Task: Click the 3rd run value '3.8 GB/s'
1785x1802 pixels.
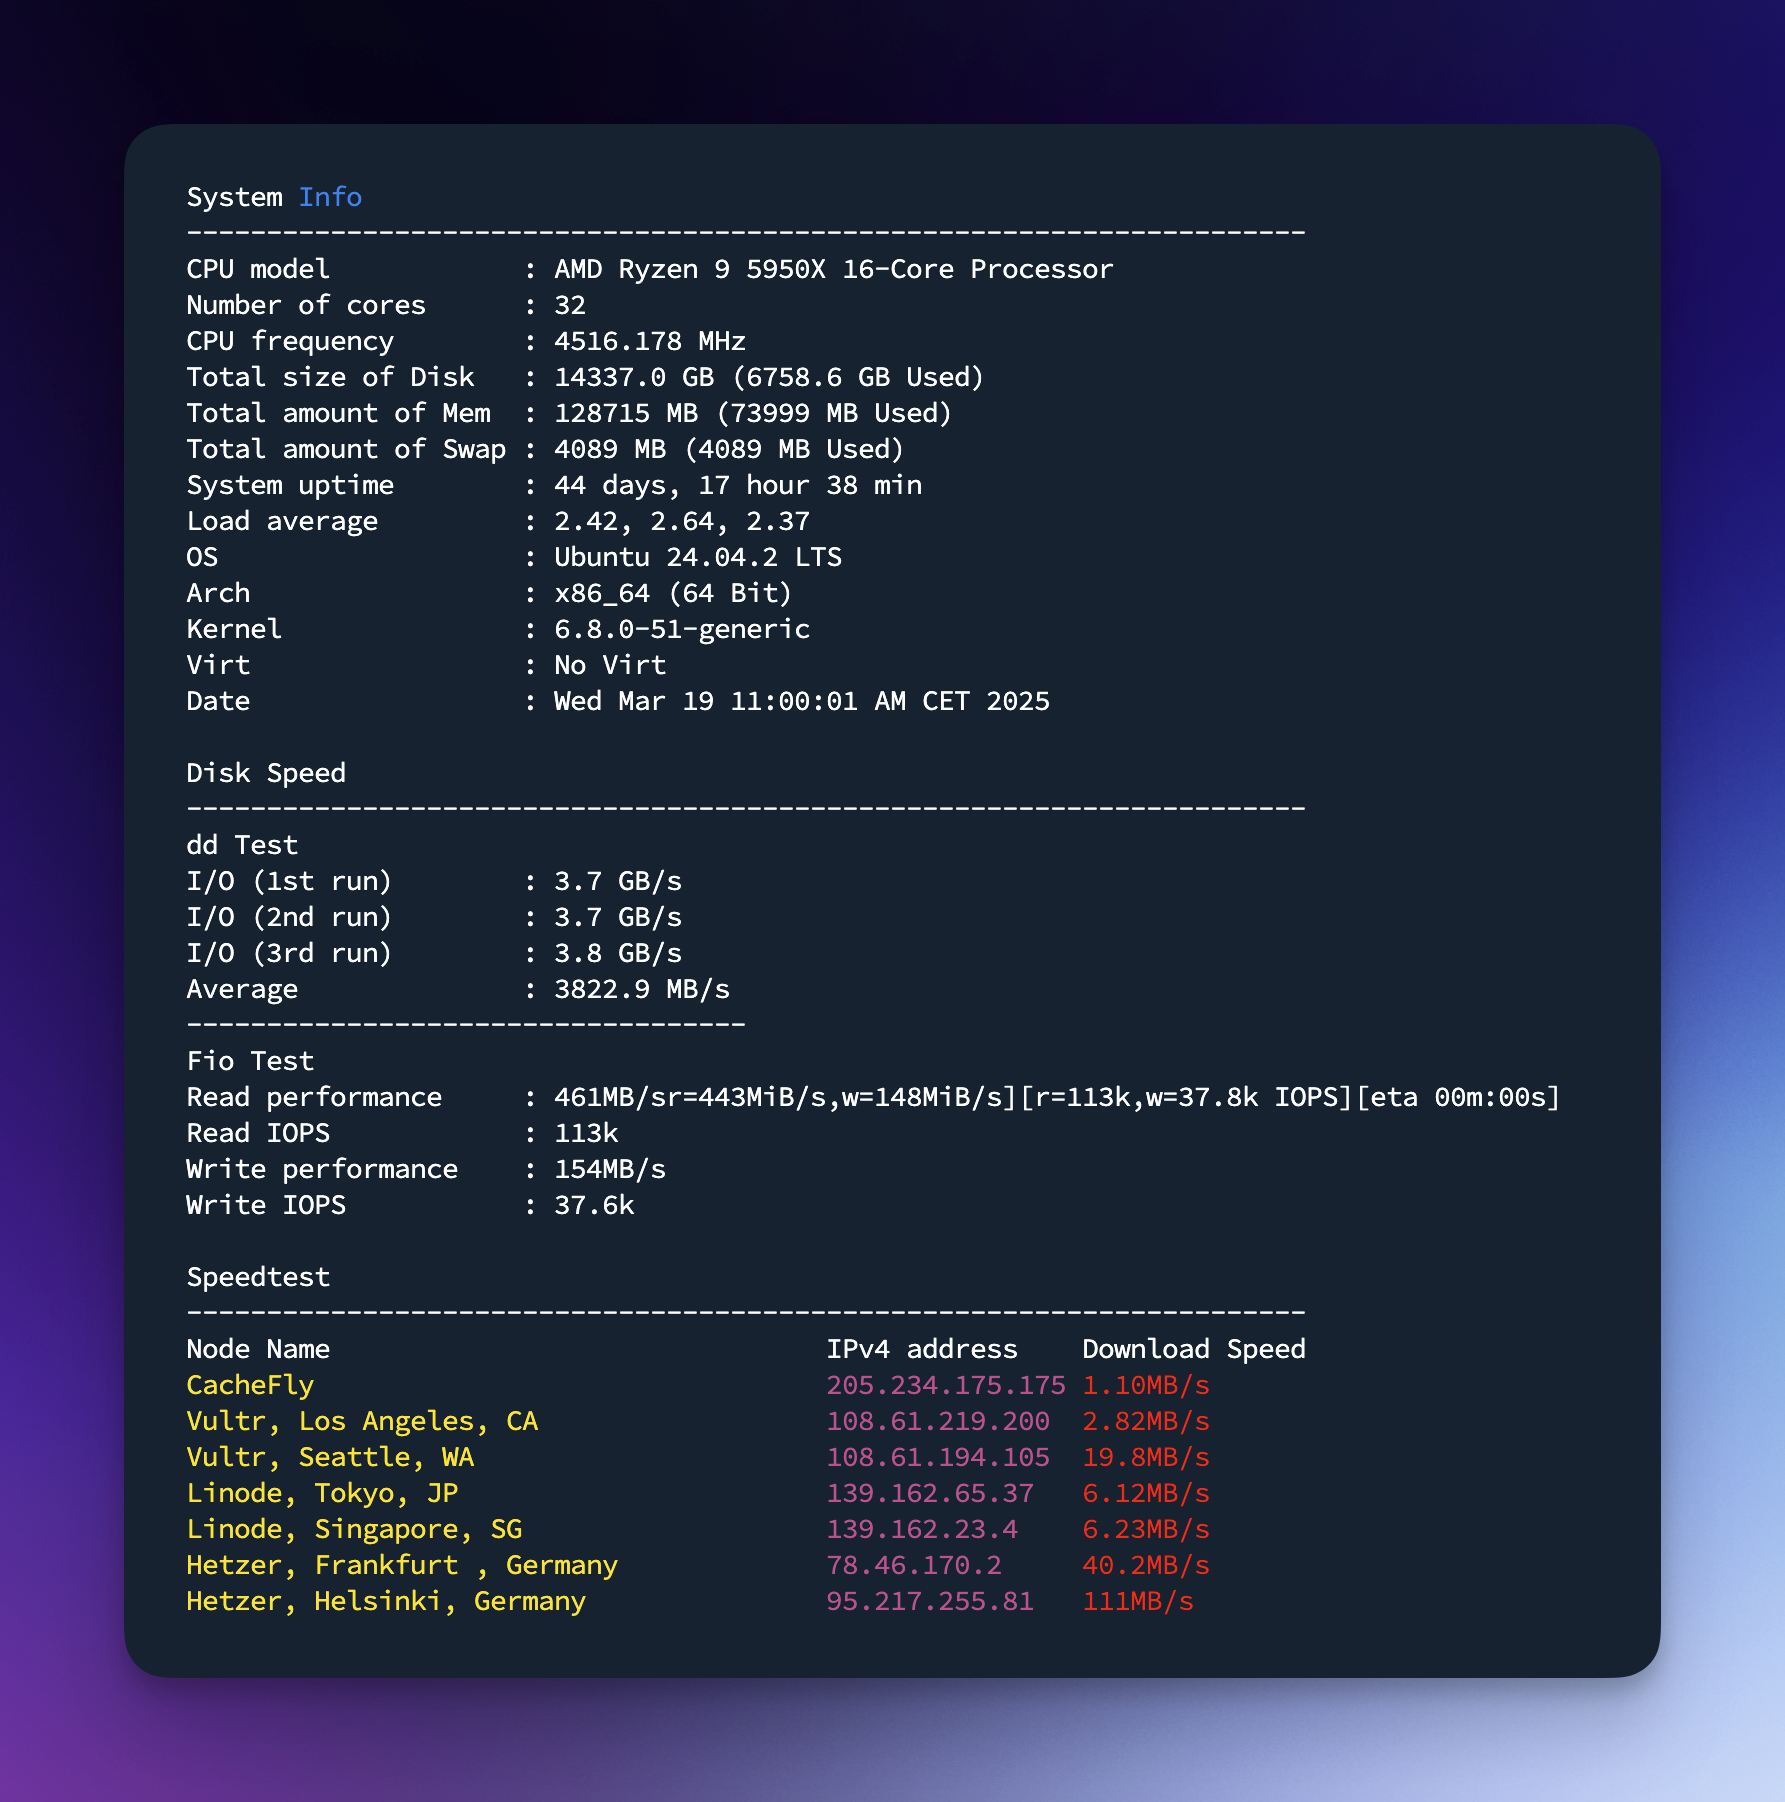Action: click(x=618, y=953)
